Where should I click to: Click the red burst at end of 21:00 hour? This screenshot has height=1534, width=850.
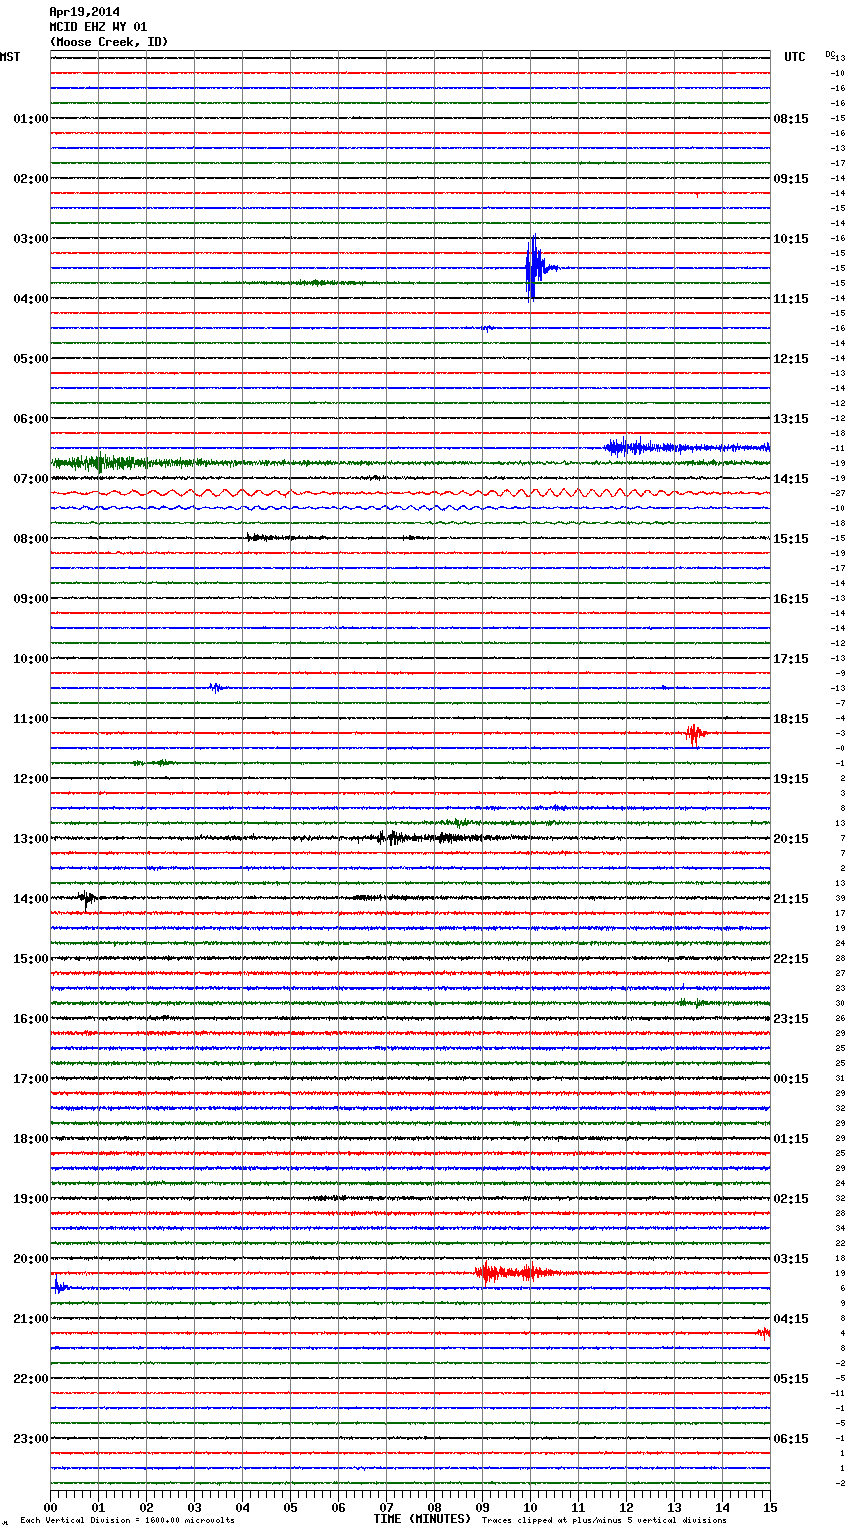pos(763,1333)
